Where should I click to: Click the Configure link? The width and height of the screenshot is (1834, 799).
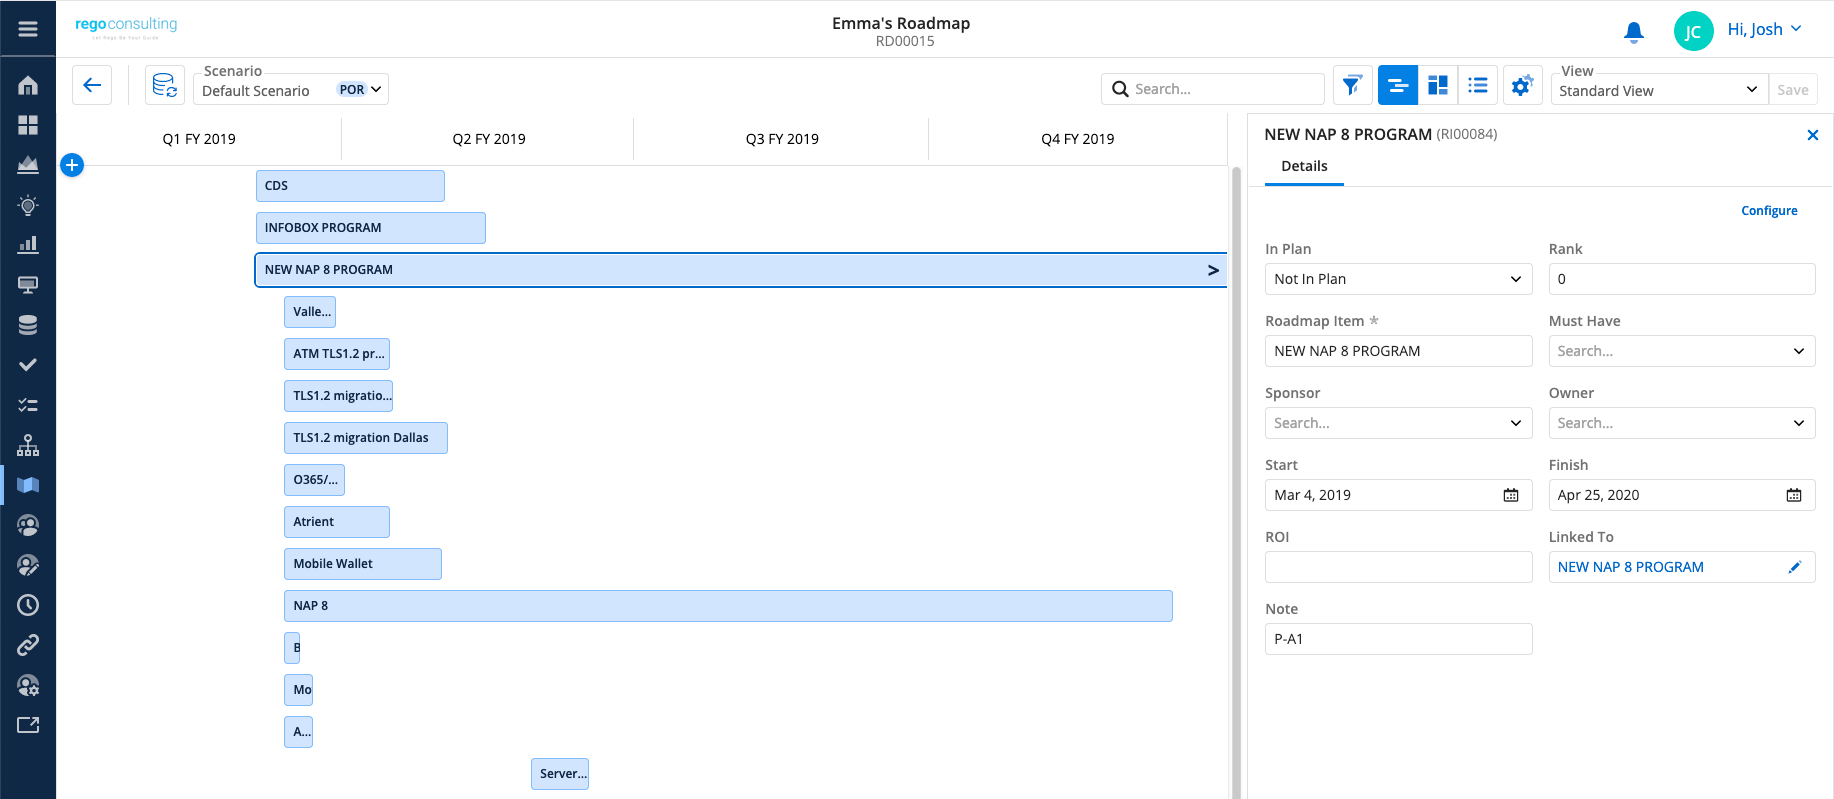[1769, 211]
